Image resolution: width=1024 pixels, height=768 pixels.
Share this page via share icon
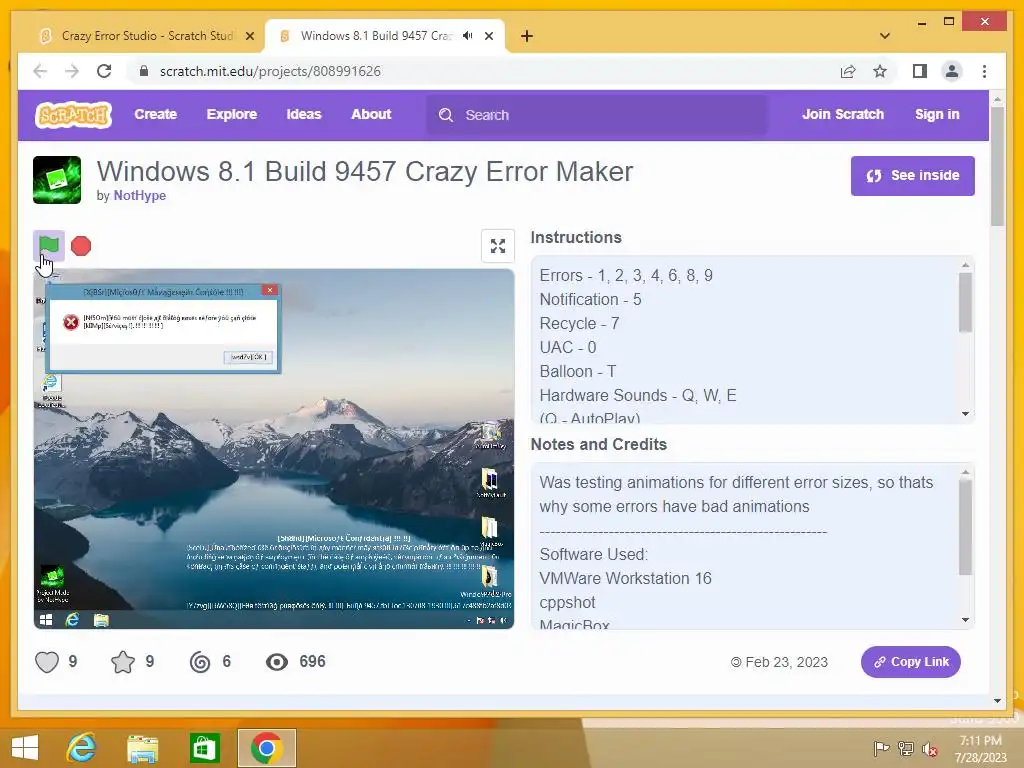pyautogui.click(x=848, y=71)
